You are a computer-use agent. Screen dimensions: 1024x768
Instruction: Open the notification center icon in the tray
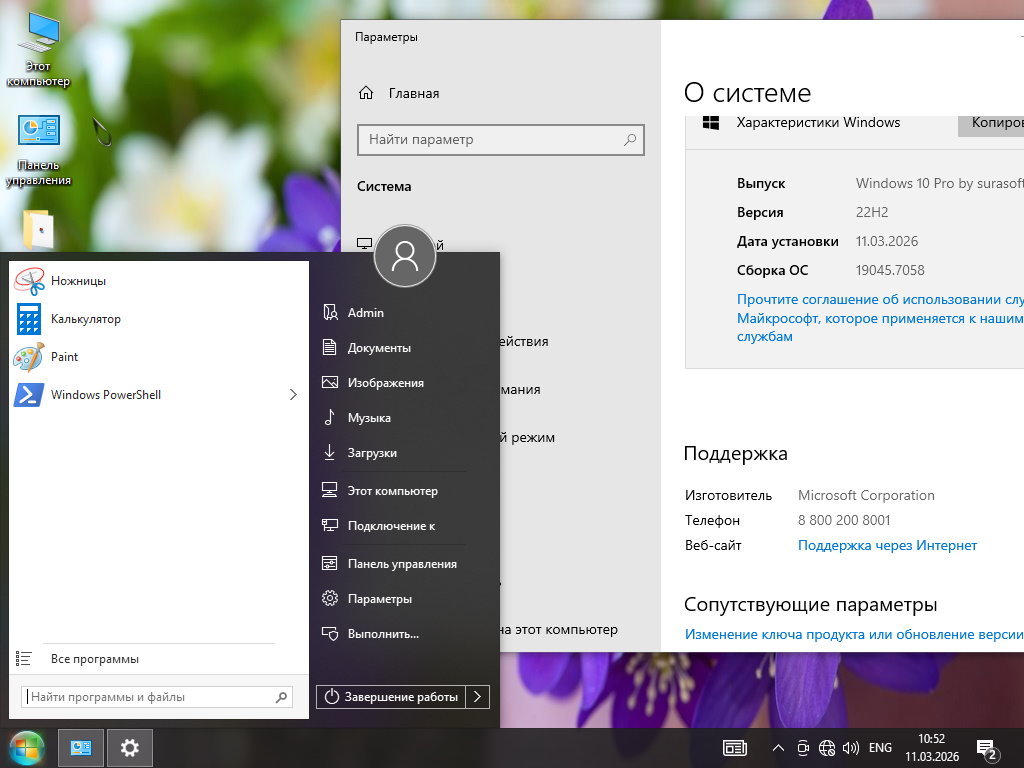click(986, 748)
